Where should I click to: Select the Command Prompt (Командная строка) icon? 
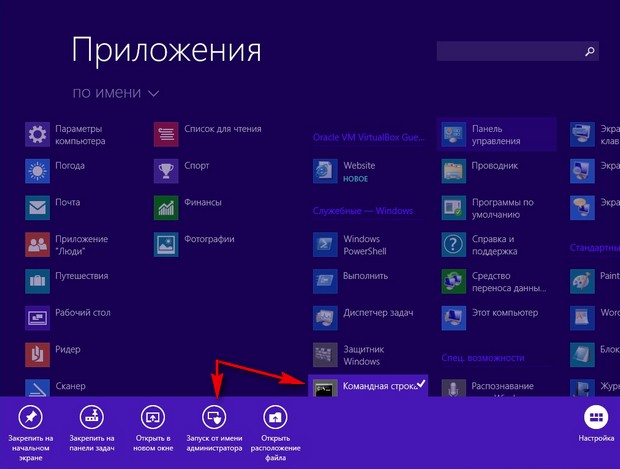point(325,388)
